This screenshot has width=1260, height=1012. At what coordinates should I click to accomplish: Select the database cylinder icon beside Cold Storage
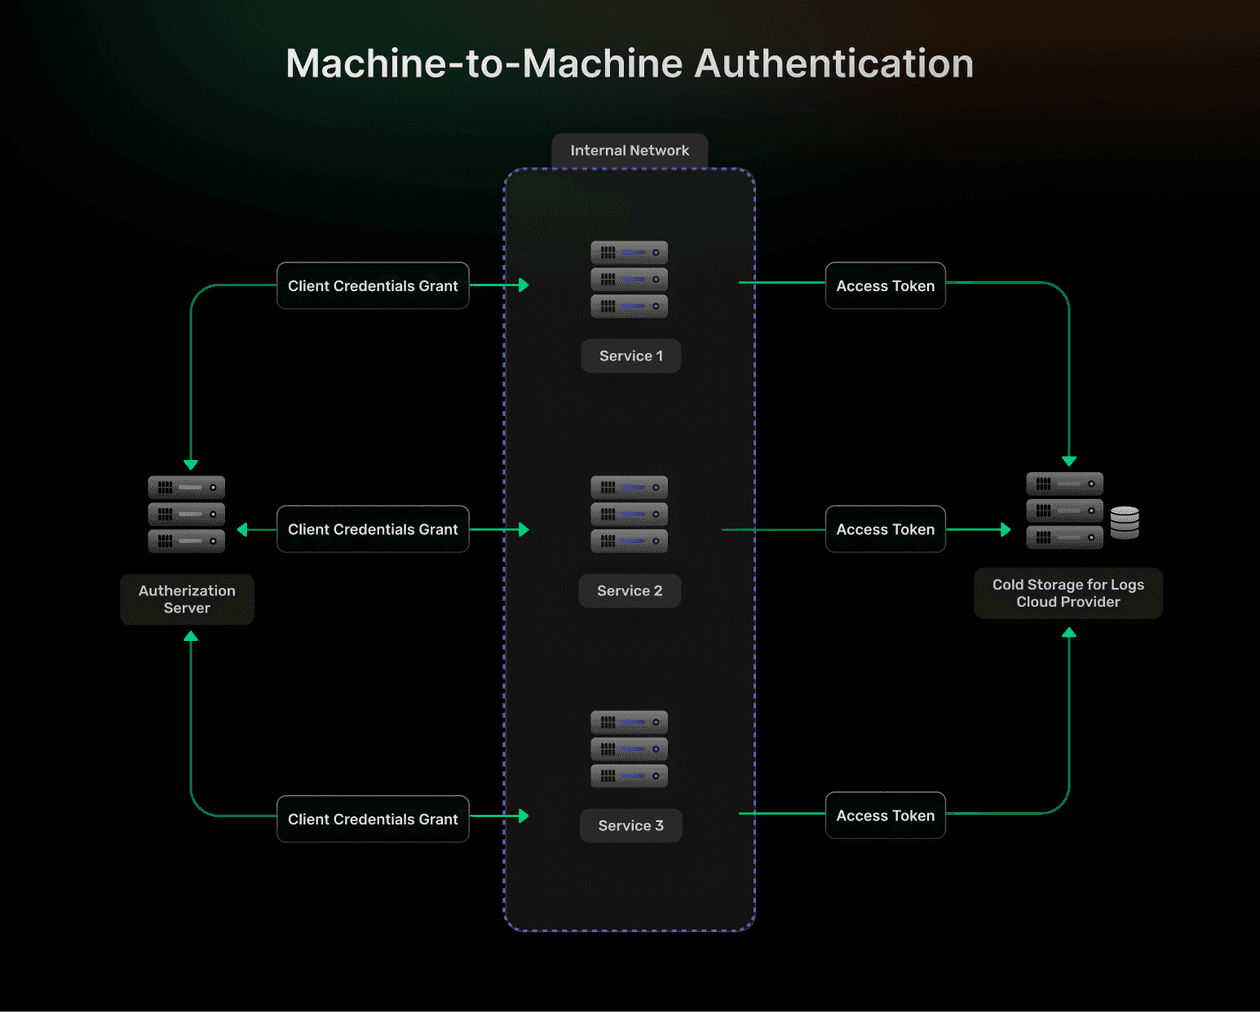[1124, 521]
